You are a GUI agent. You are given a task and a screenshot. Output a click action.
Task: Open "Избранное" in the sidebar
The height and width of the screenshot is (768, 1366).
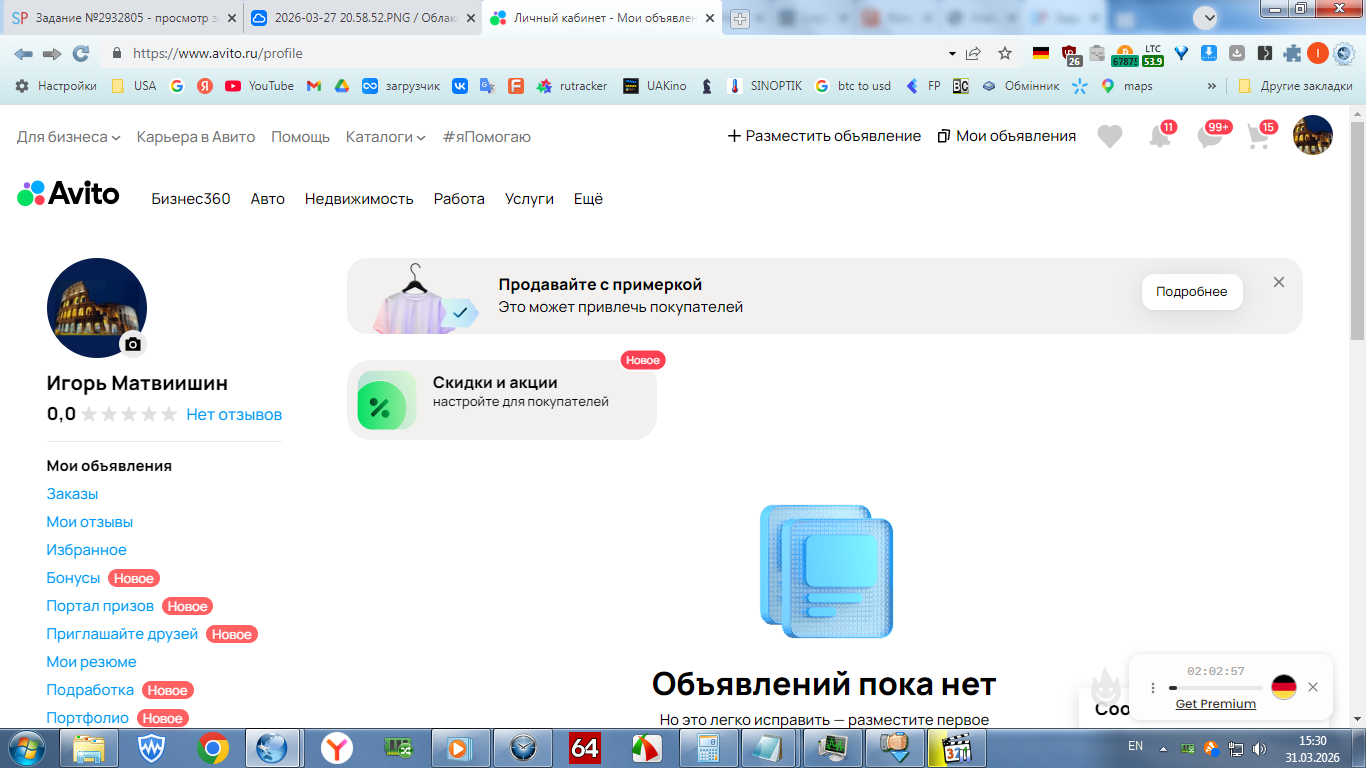87,550
